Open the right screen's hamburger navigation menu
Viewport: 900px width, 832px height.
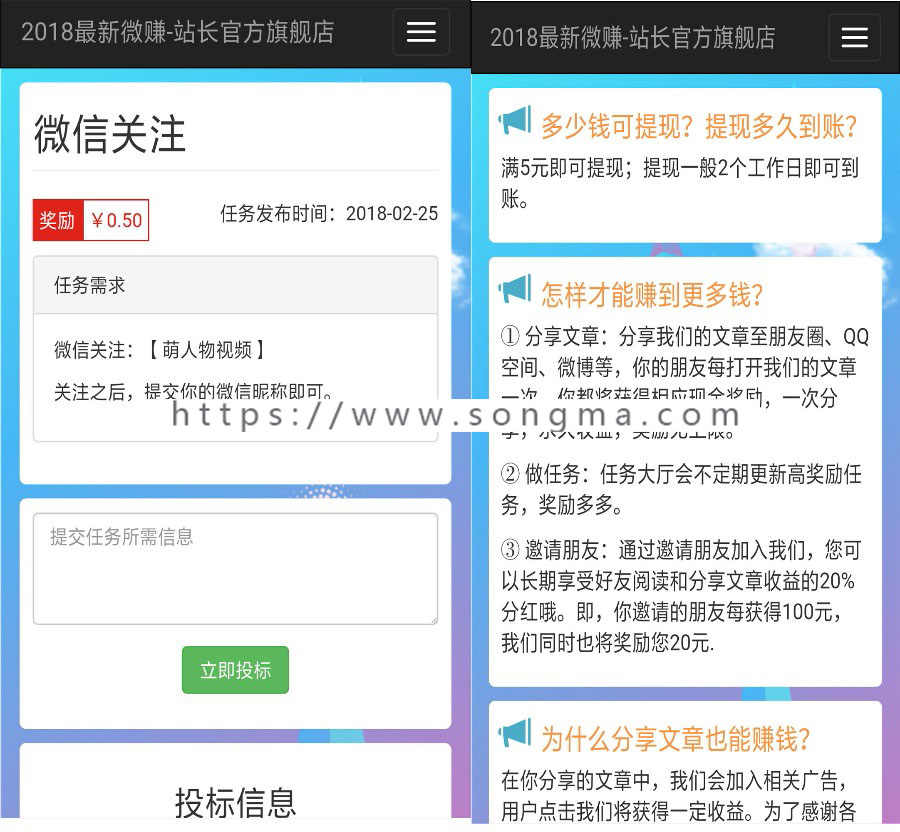coord(855,37)
